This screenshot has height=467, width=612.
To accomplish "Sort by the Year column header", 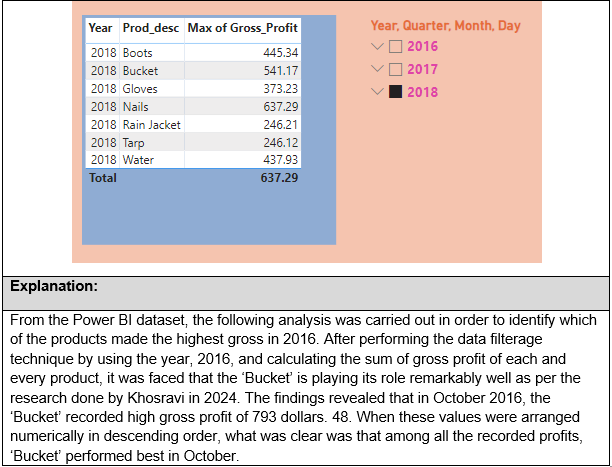I will 100,28.
